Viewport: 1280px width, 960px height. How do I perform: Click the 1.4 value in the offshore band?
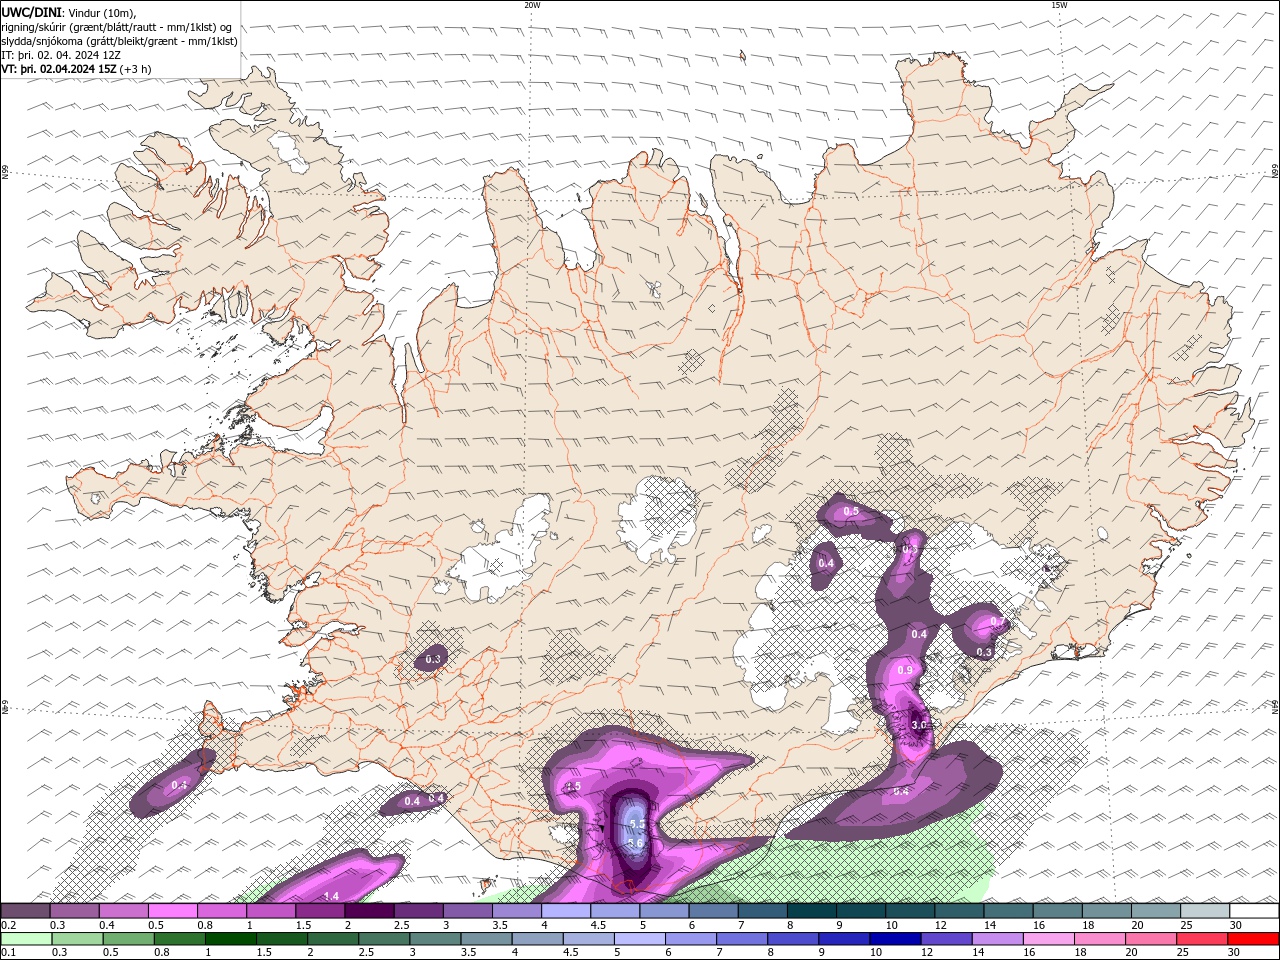pyautogui.click(x=332, y=895)
